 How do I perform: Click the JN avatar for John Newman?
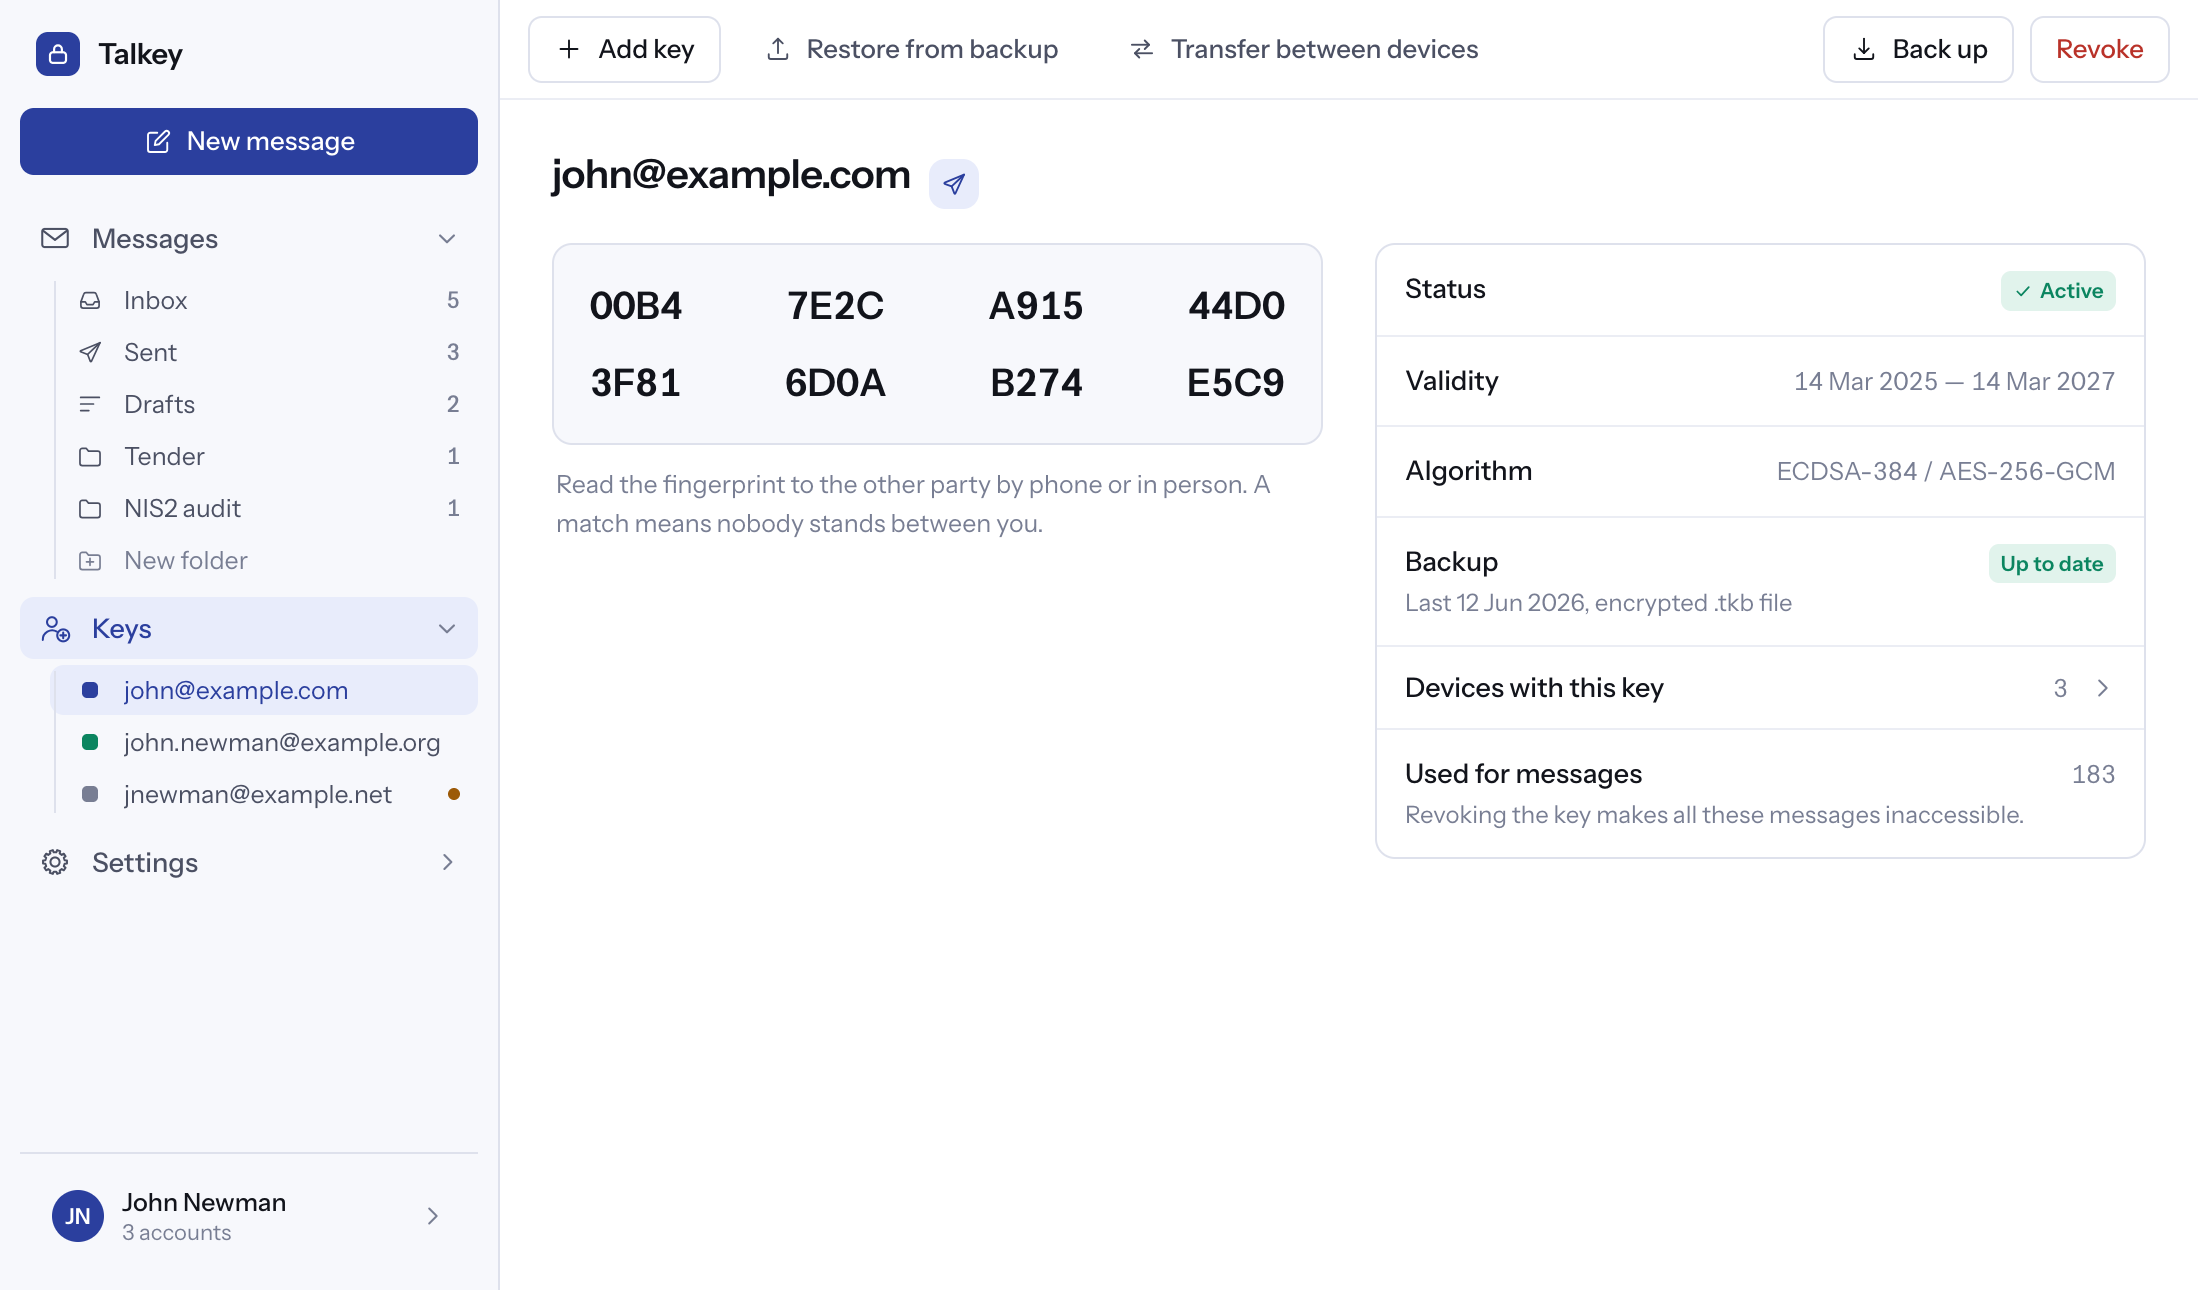(78, 1216)
